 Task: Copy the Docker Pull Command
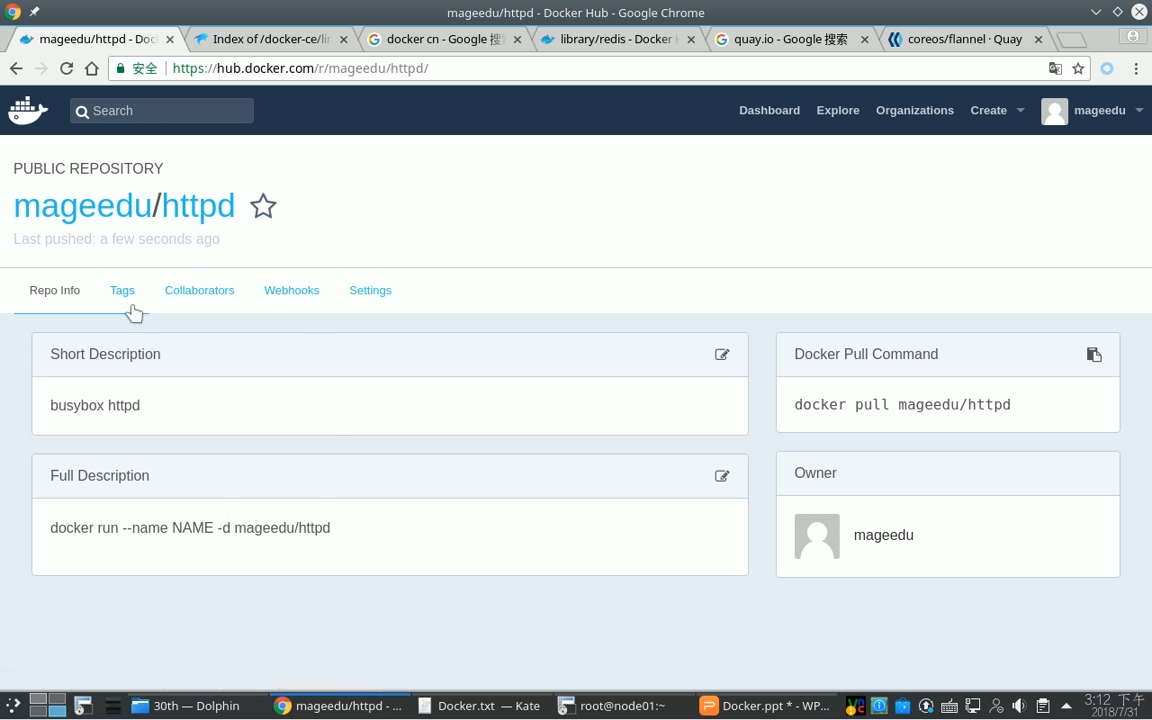click(x=1094, y=354)
